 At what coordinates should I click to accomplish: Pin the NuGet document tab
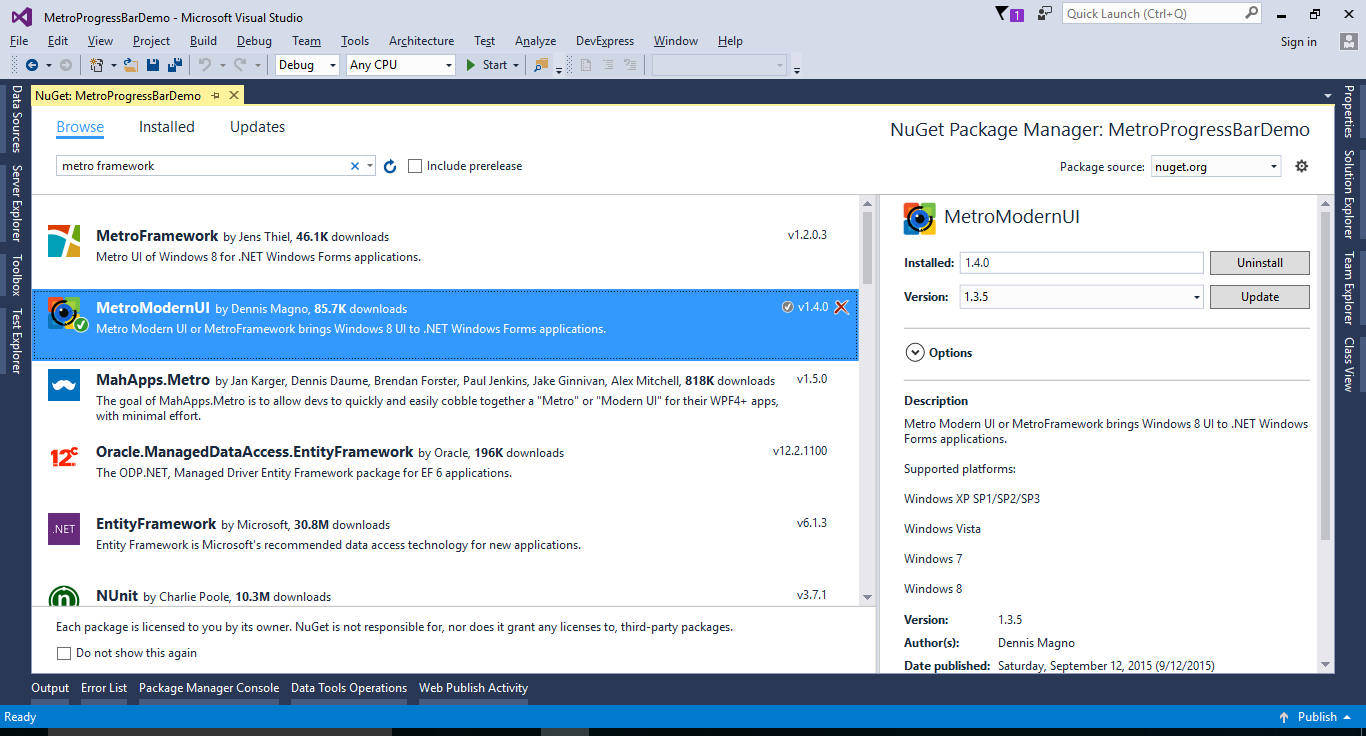pyautogui.click(x=216, y=96)
